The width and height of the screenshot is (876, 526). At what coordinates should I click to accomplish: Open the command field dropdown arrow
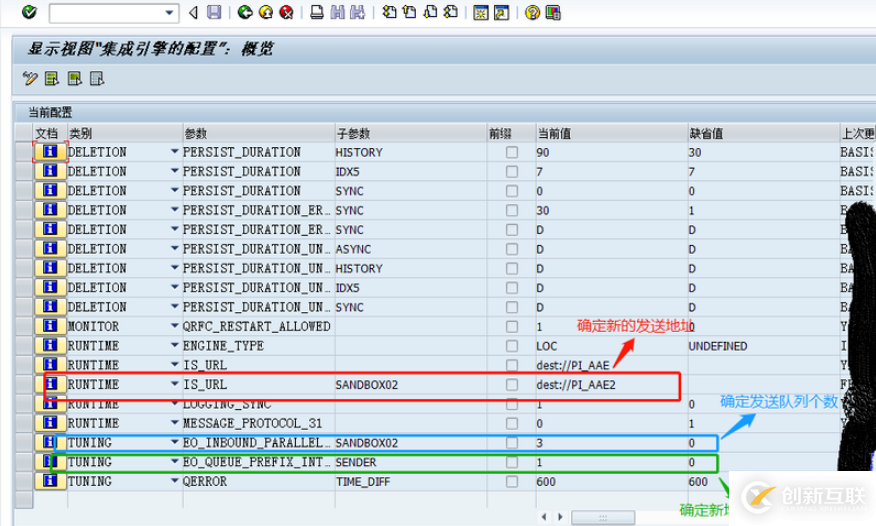(169, 12)
